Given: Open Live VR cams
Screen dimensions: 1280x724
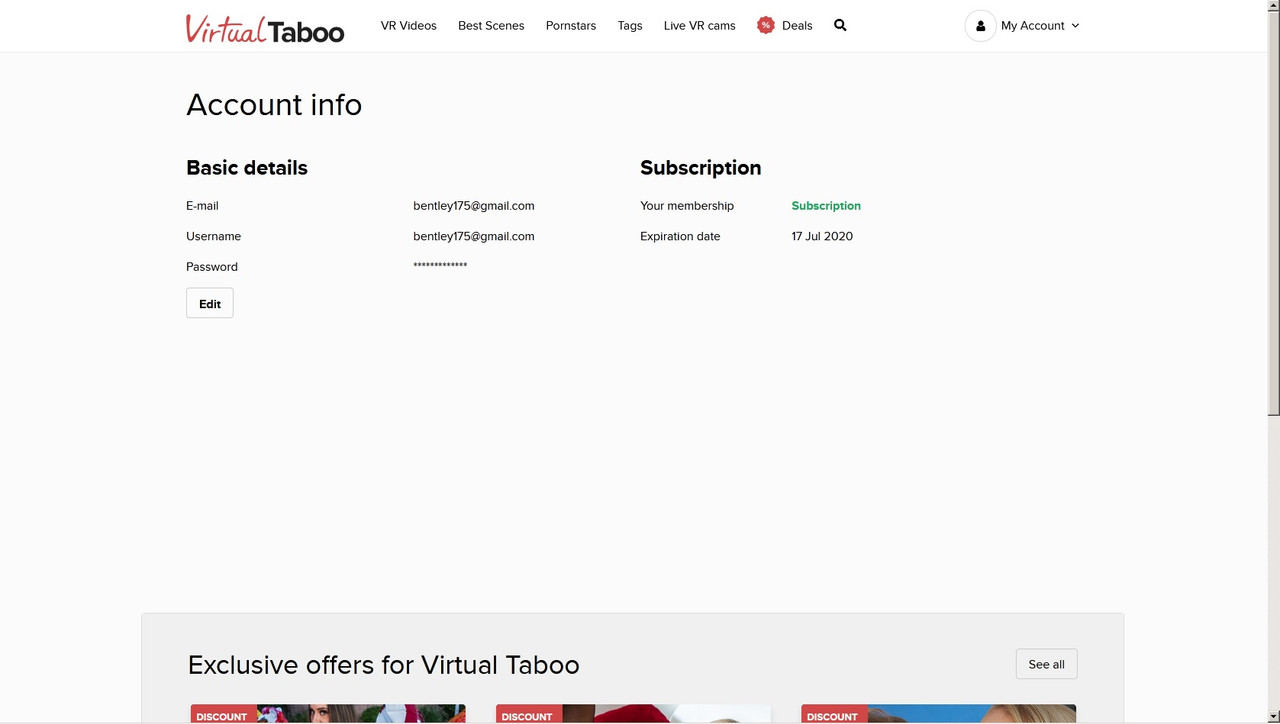Looking at the screenshot, I should tap(699, 25).
